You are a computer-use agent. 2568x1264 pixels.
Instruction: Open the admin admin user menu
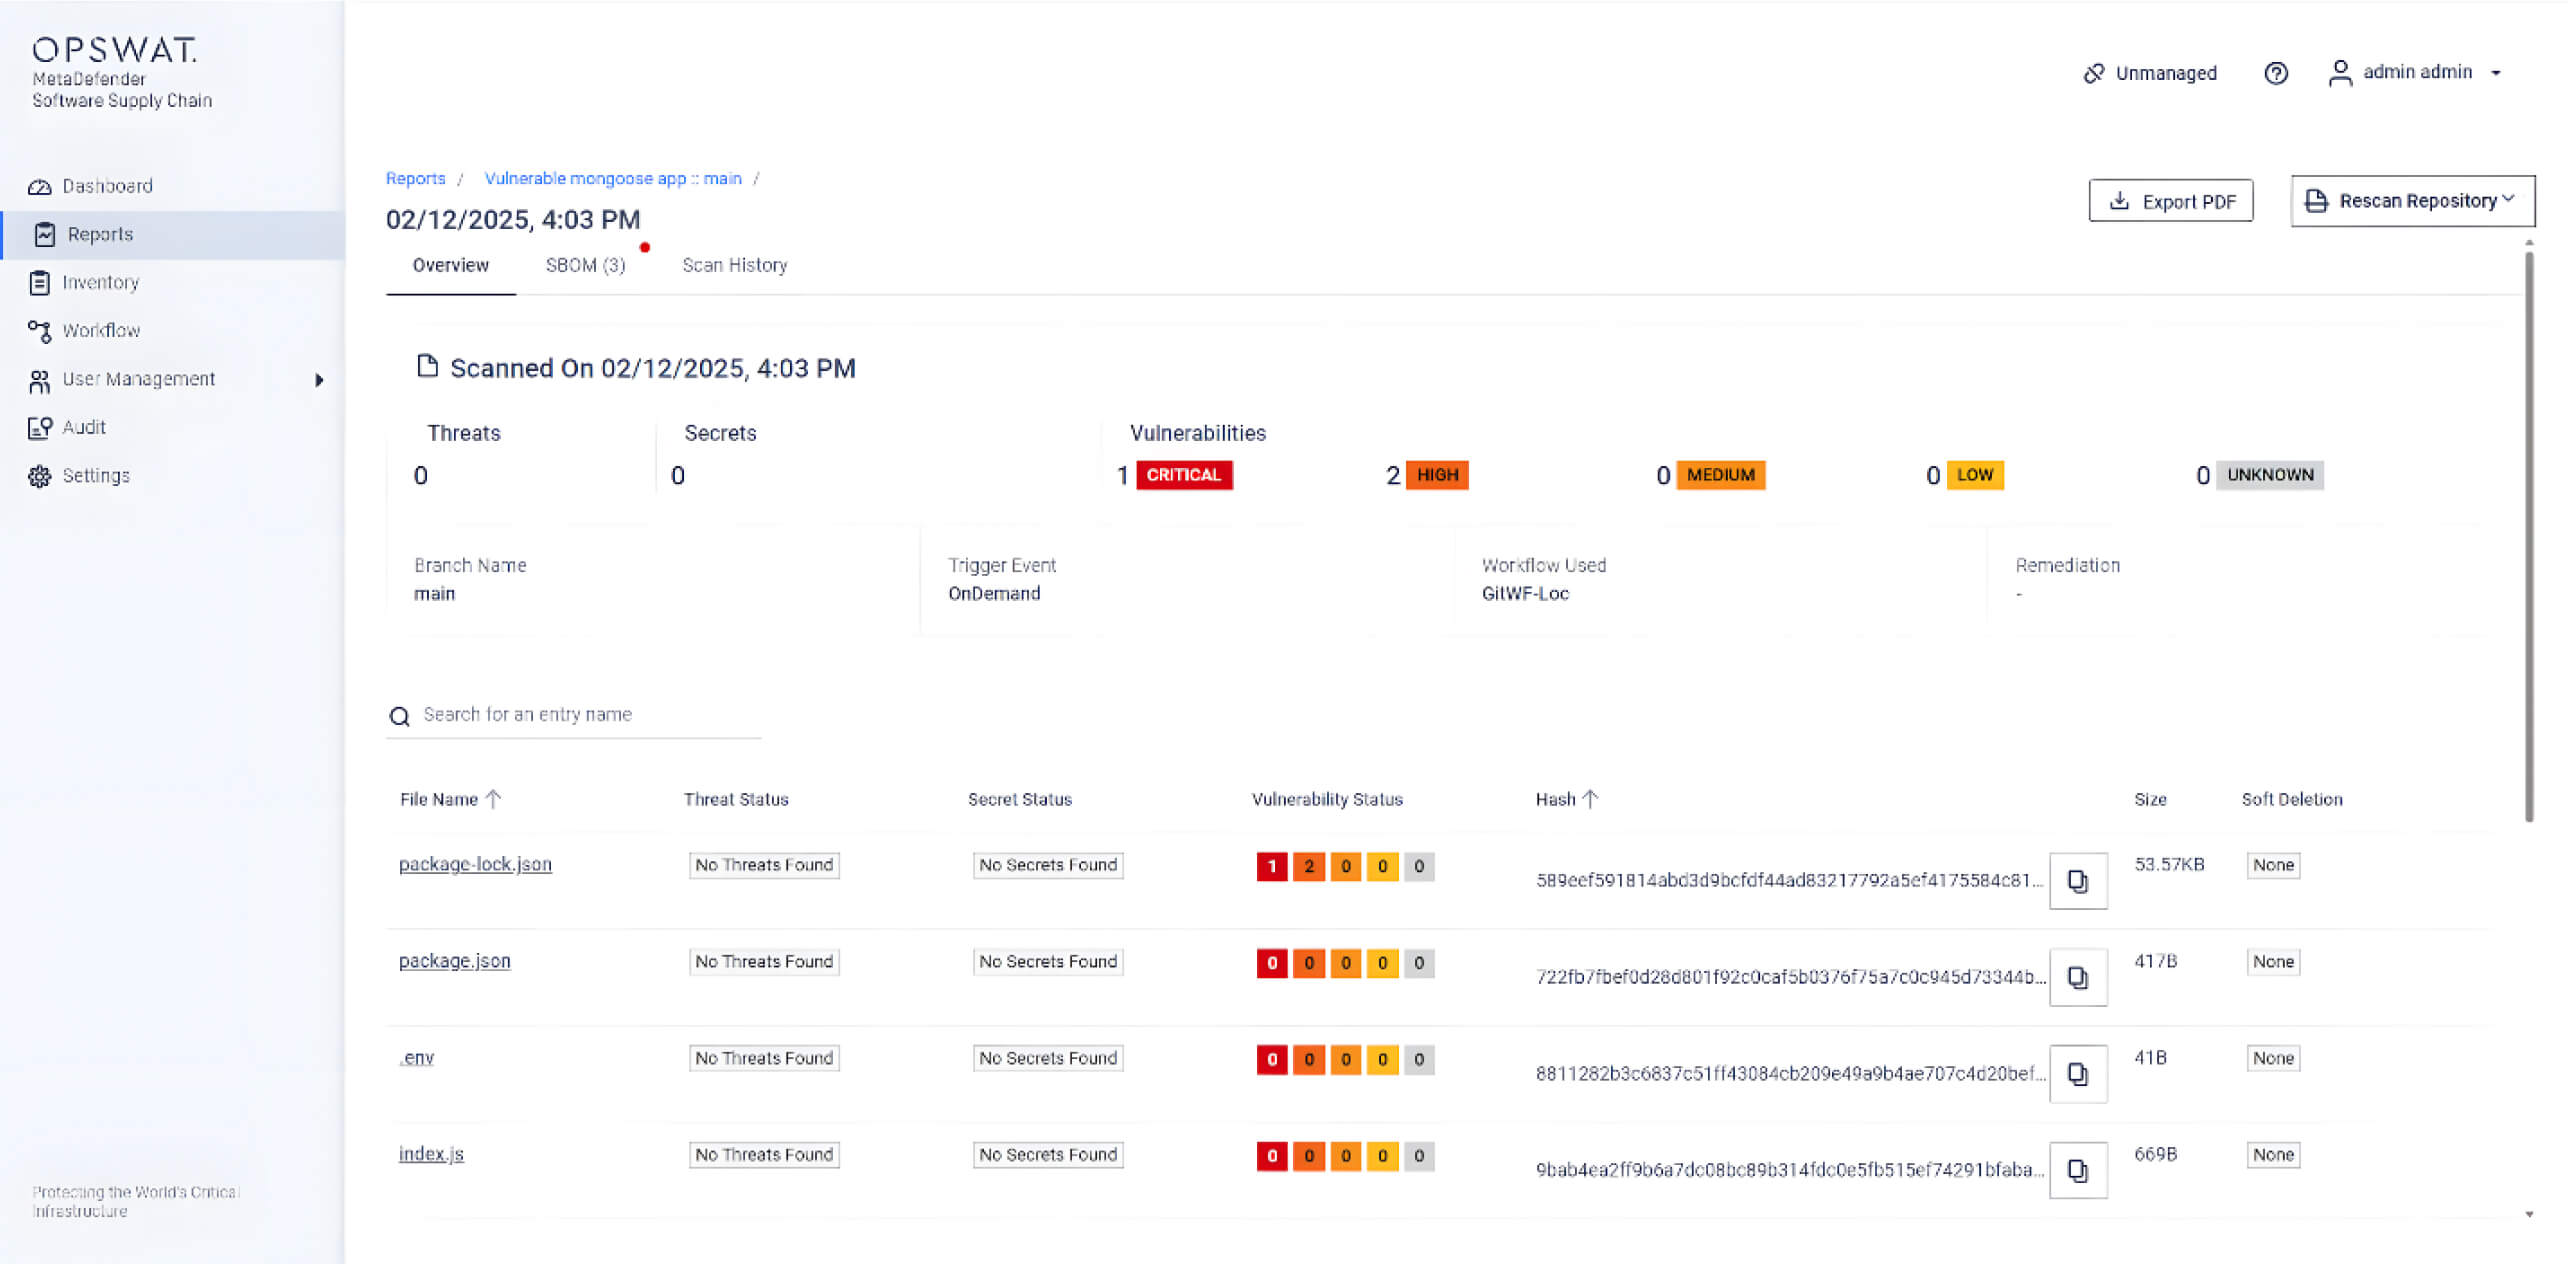[x=2416, y=72]
